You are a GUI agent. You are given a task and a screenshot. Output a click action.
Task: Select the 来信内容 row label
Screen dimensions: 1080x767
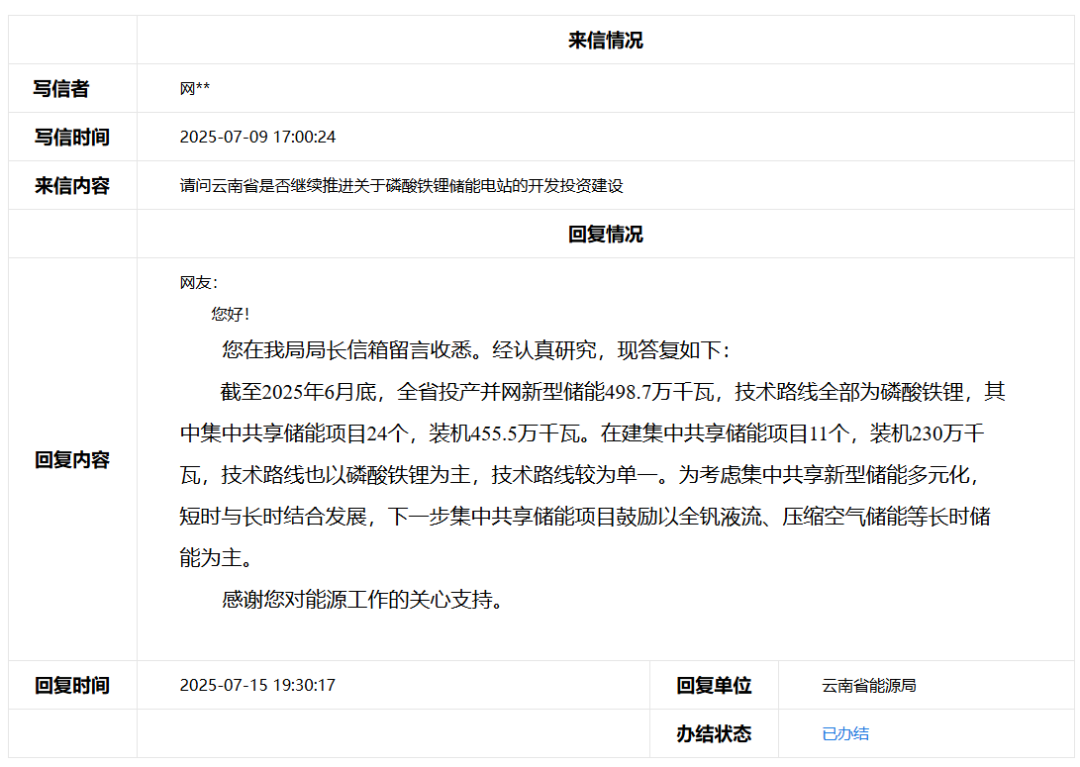click(72, 186)
